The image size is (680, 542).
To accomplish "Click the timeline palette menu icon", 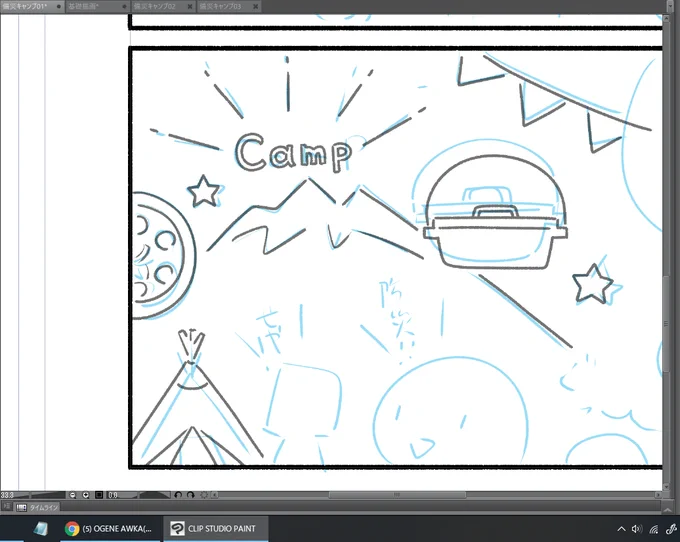I will click(x=6, y=506).
